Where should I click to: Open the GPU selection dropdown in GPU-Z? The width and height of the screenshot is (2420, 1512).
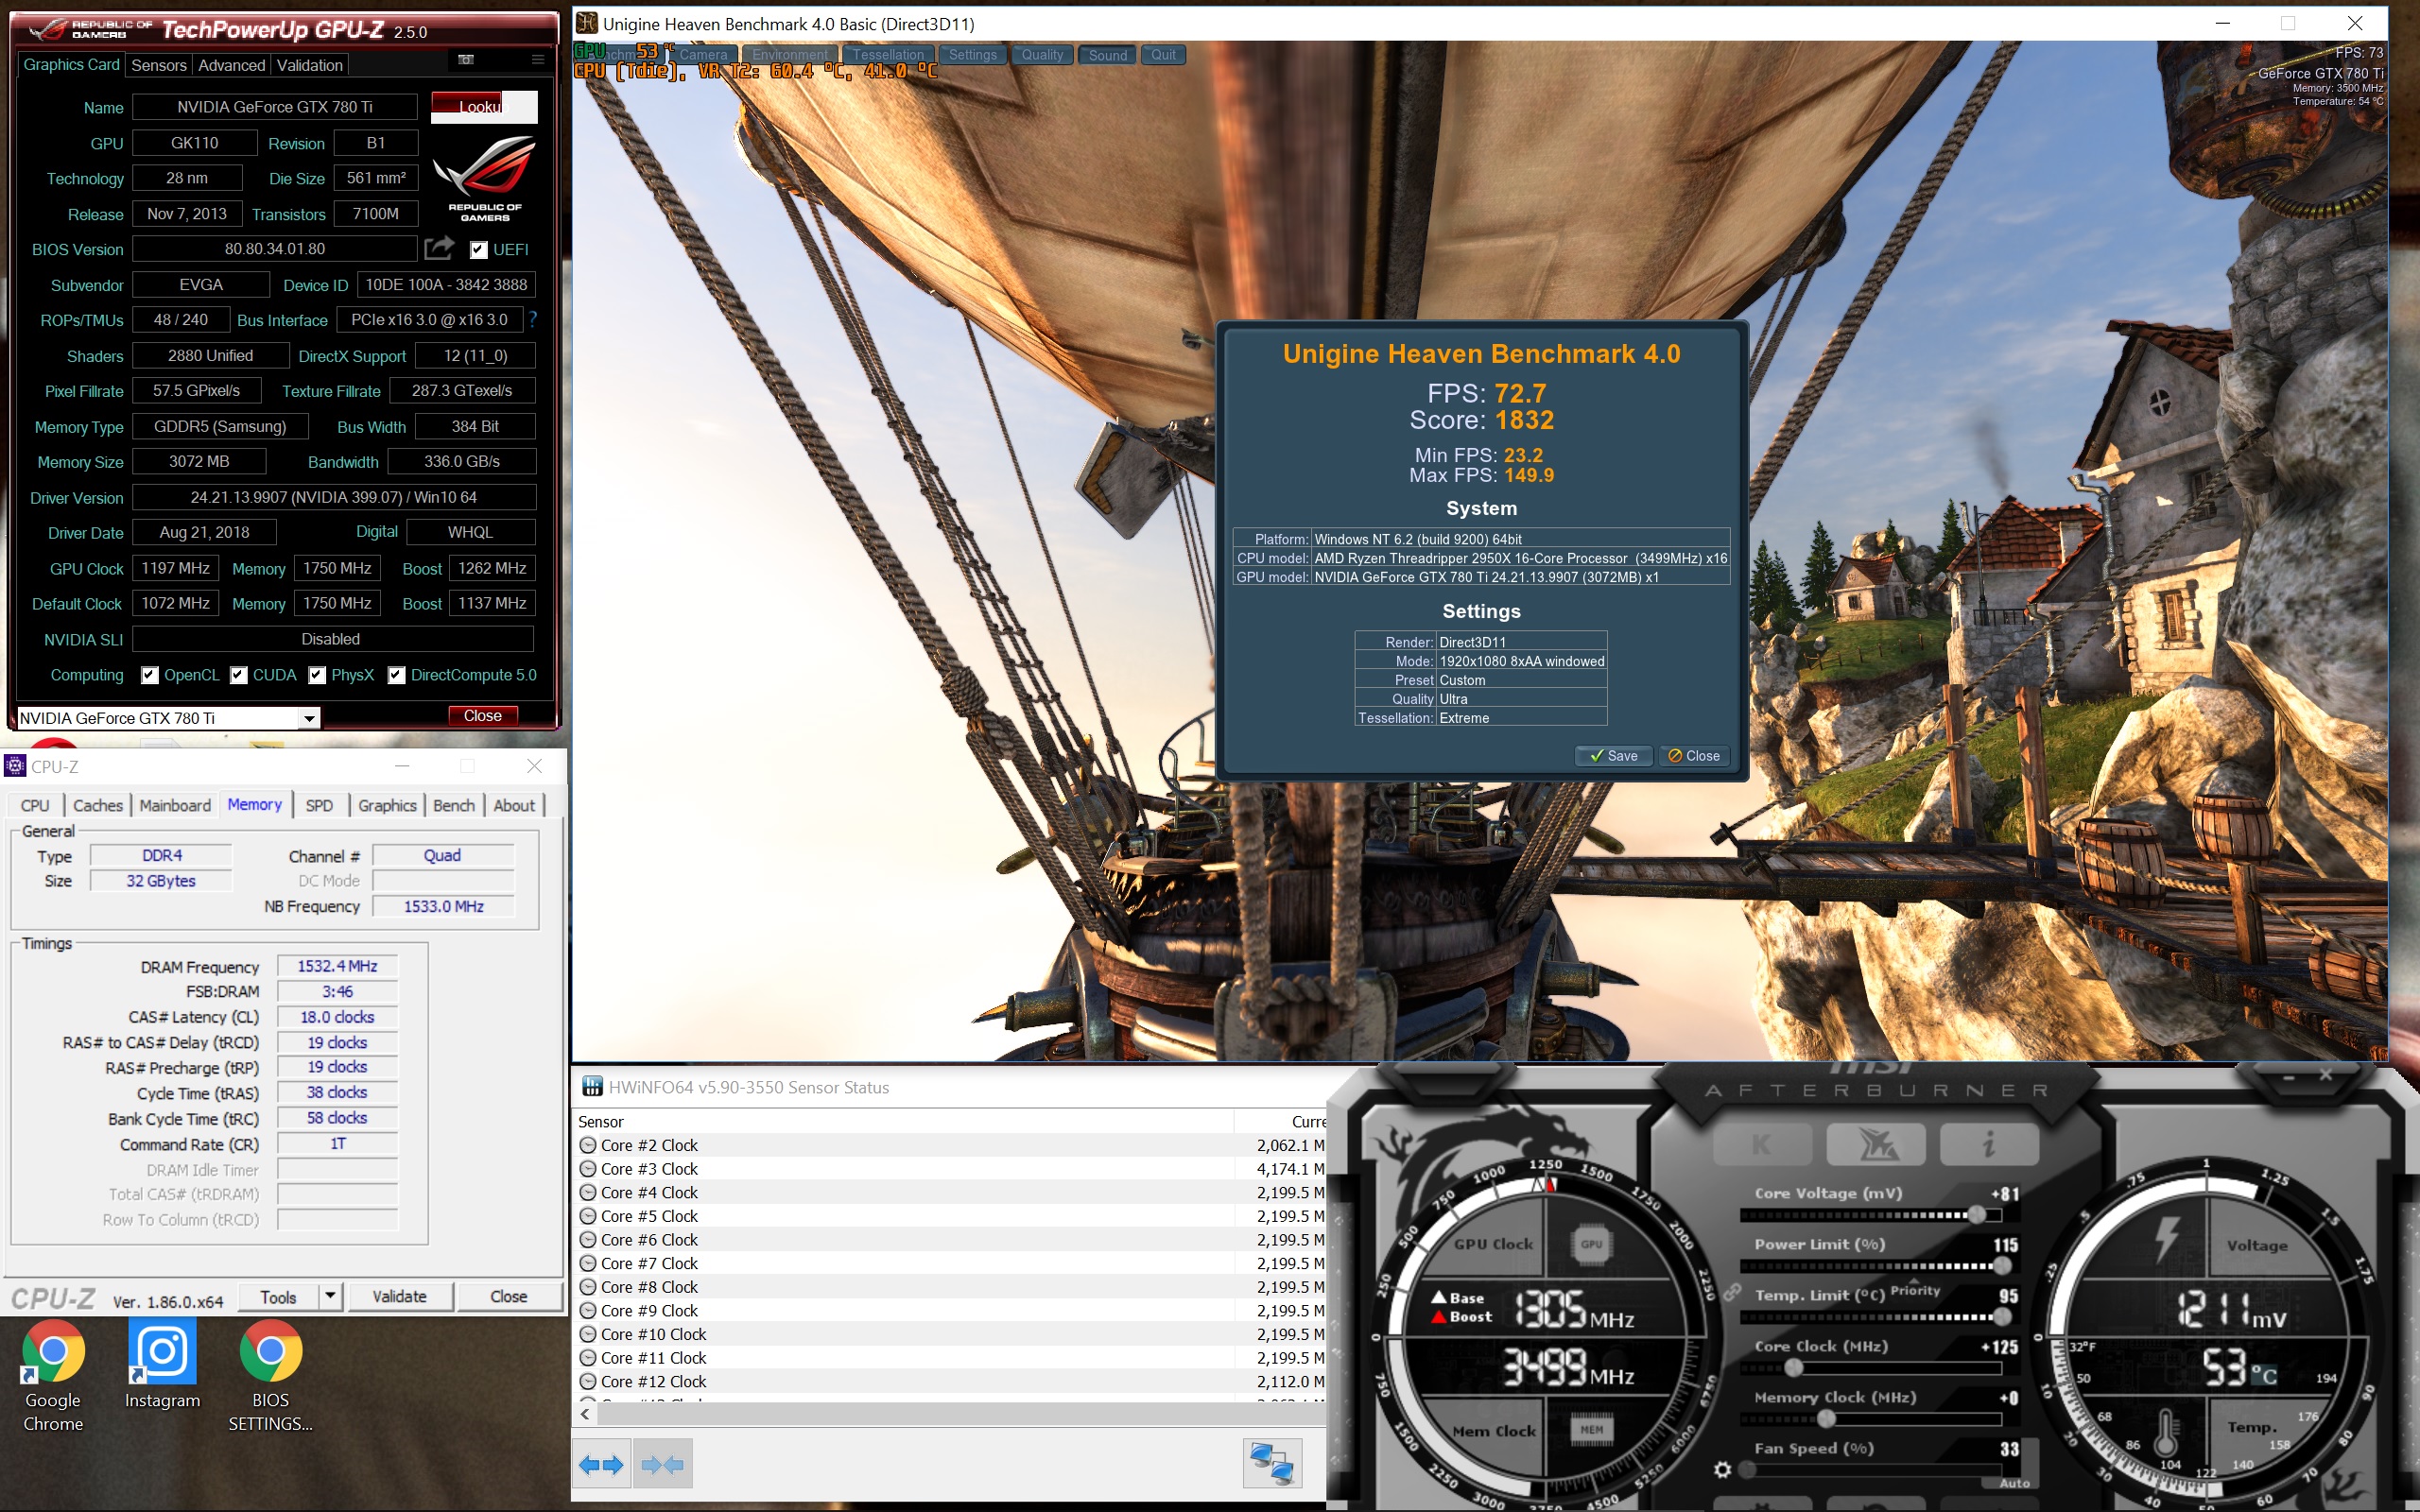point(309,718)
